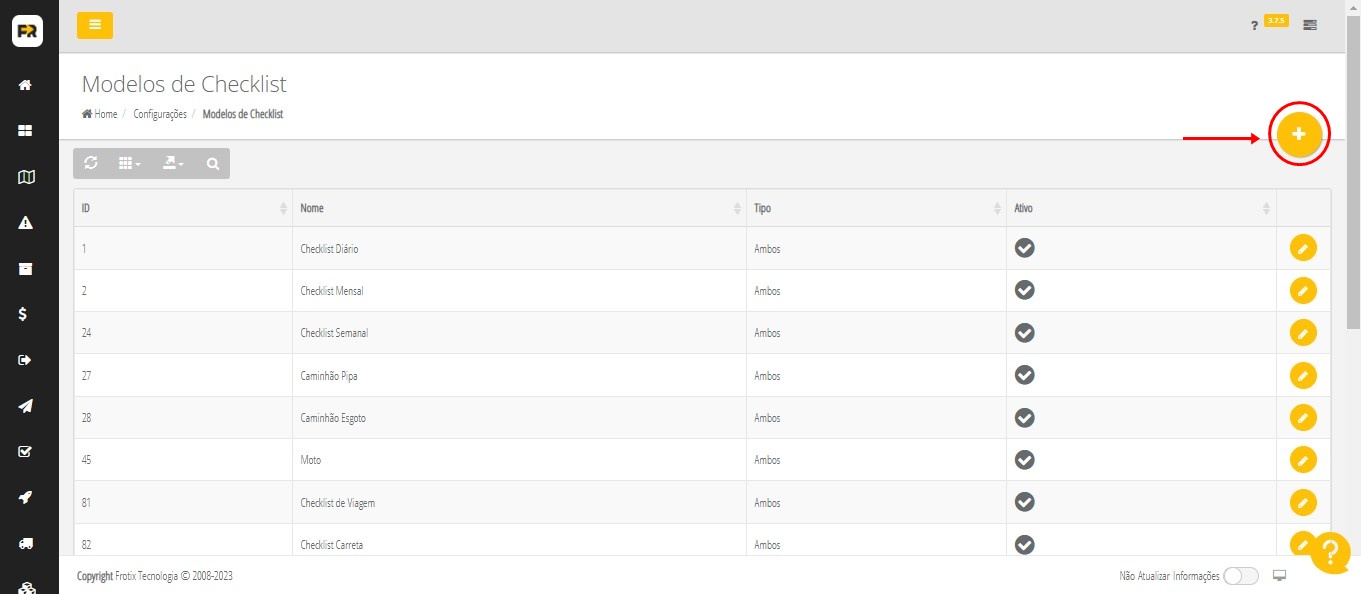
Task: Click the round help question mark bubble
Action: (x=1329, y=552)
